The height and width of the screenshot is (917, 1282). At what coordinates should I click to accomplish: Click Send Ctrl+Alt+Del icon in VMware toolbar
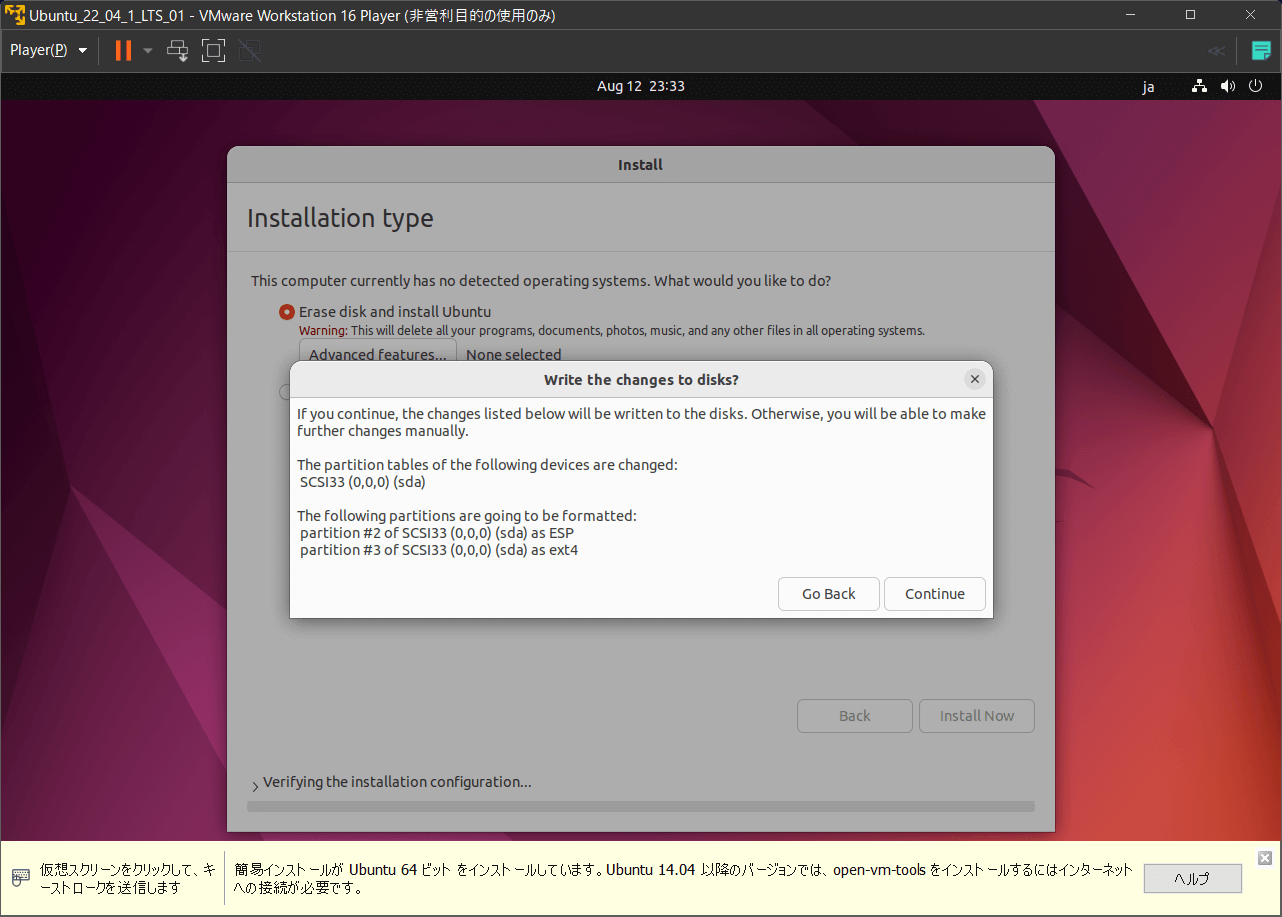(x=178, y=50)
